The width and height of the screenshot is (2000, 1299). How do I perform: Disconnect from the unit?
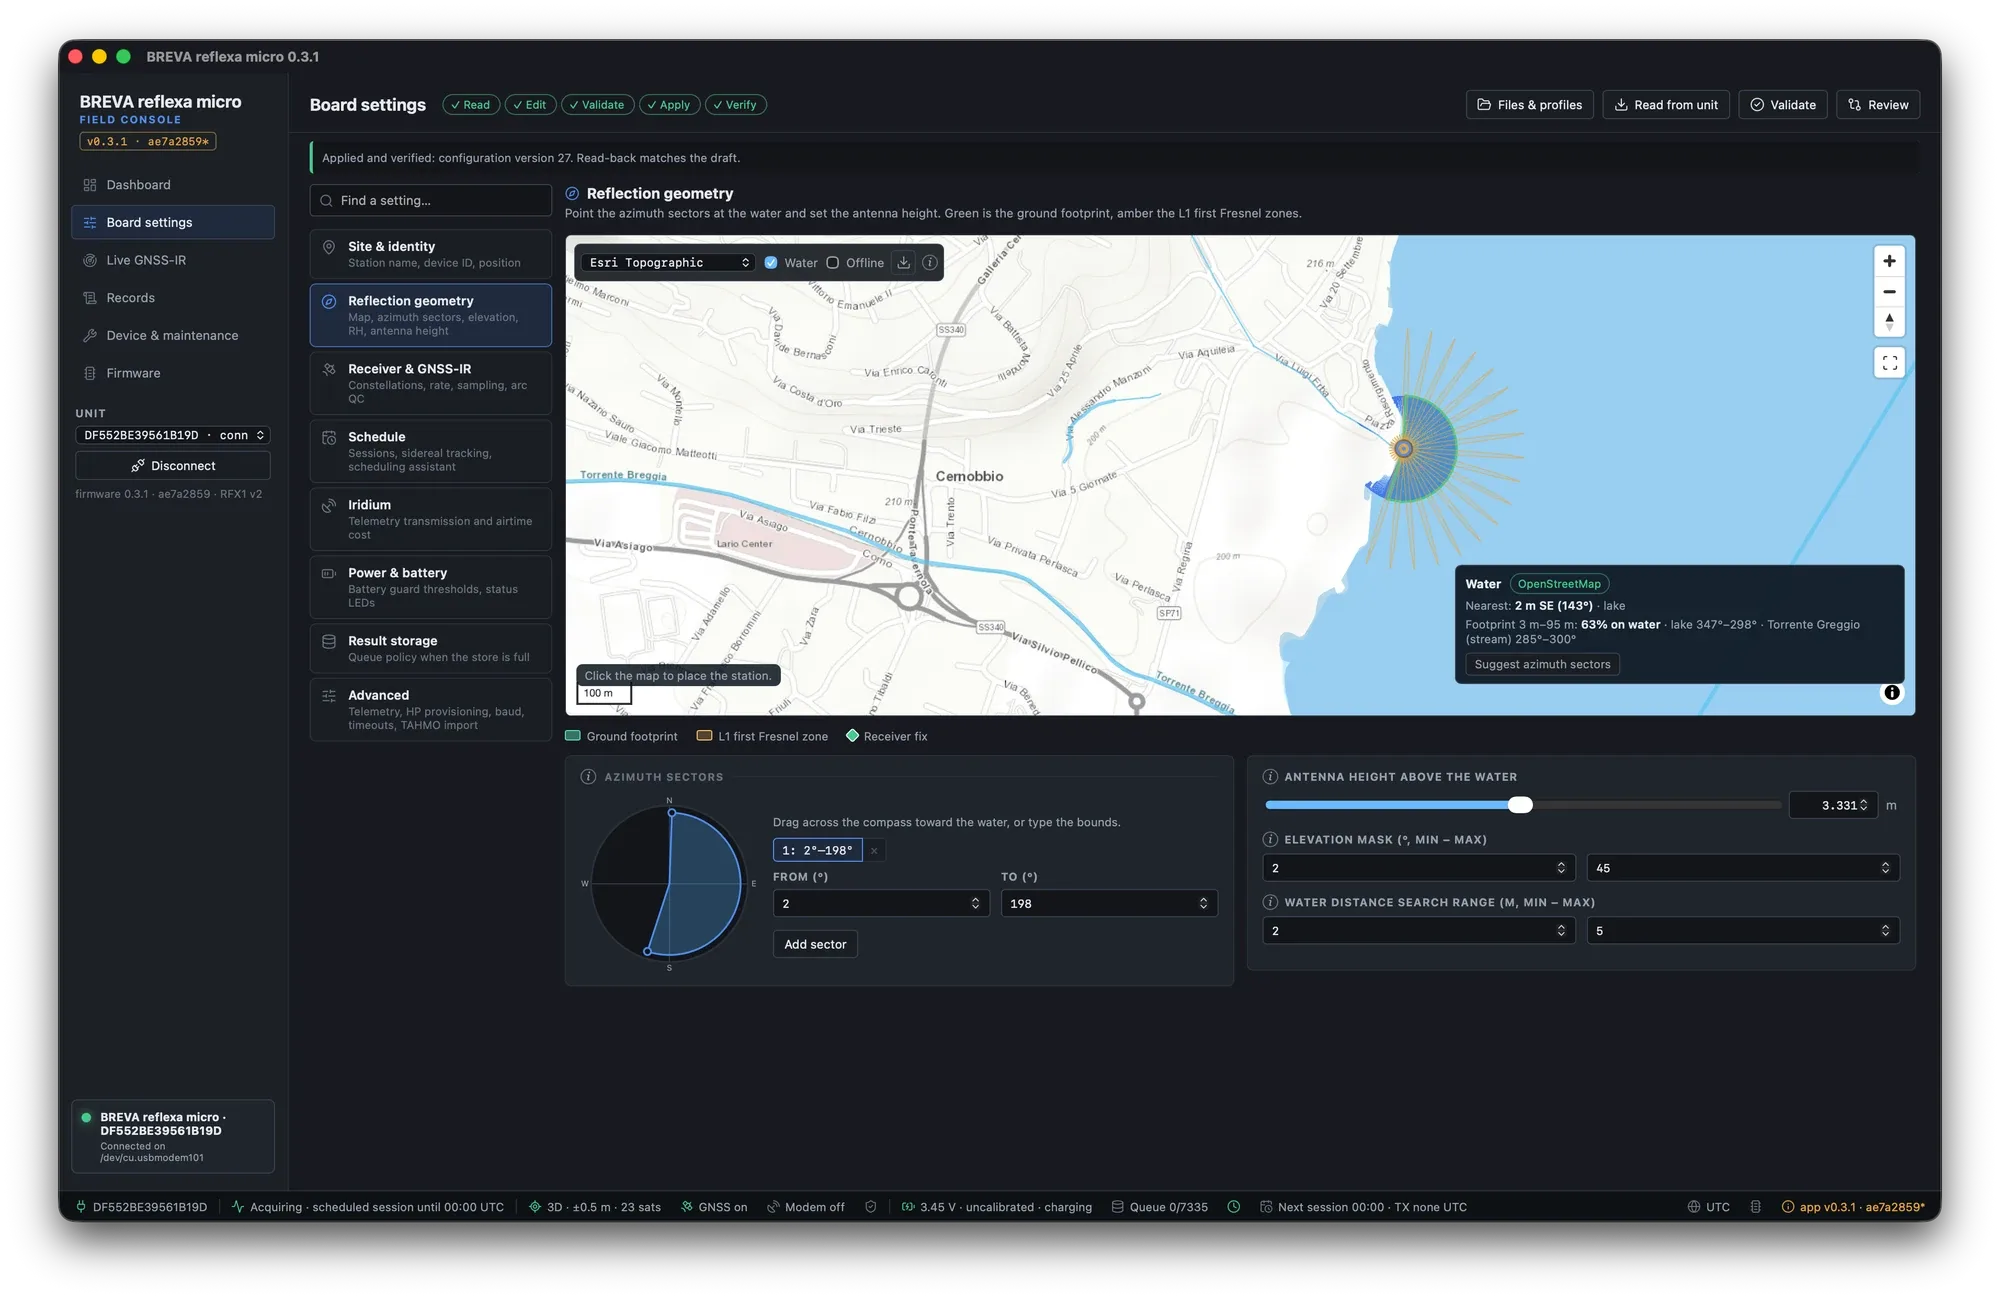(173, 466)
